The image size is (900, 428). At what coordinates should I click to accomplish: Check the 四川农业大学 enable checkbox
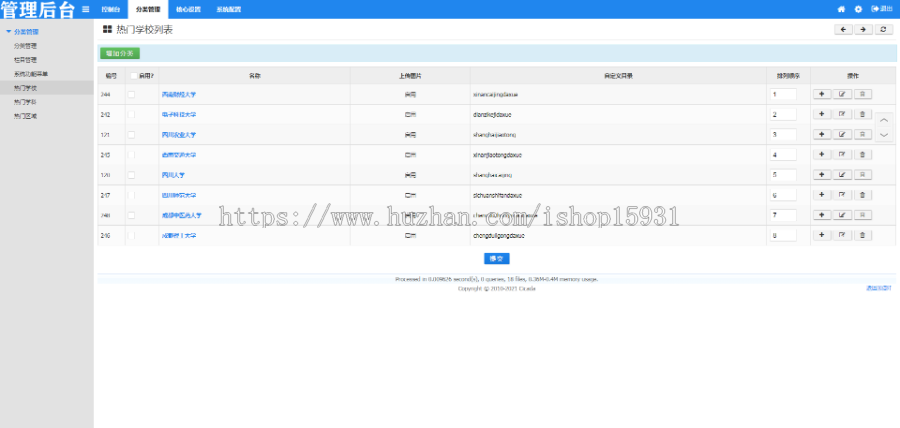click(x=131, y=134)
